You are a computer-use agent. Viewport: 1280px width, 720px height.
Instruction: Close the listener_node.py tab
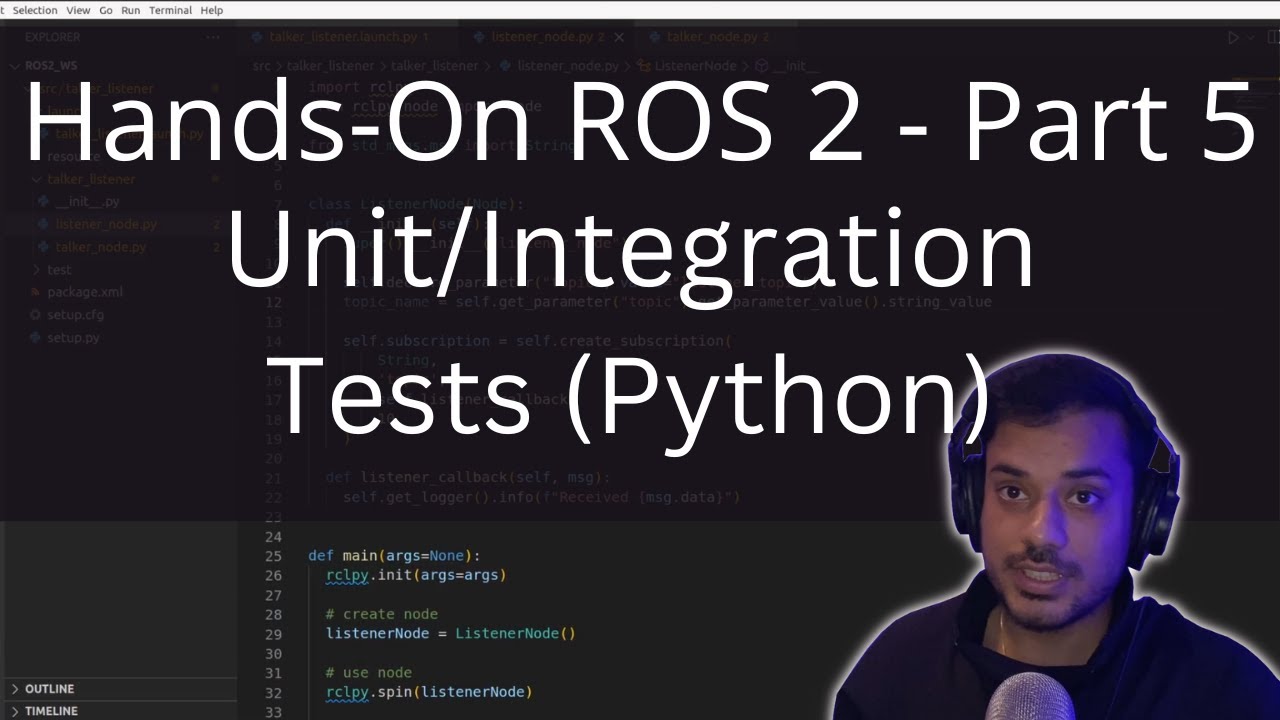coord(618,37)
